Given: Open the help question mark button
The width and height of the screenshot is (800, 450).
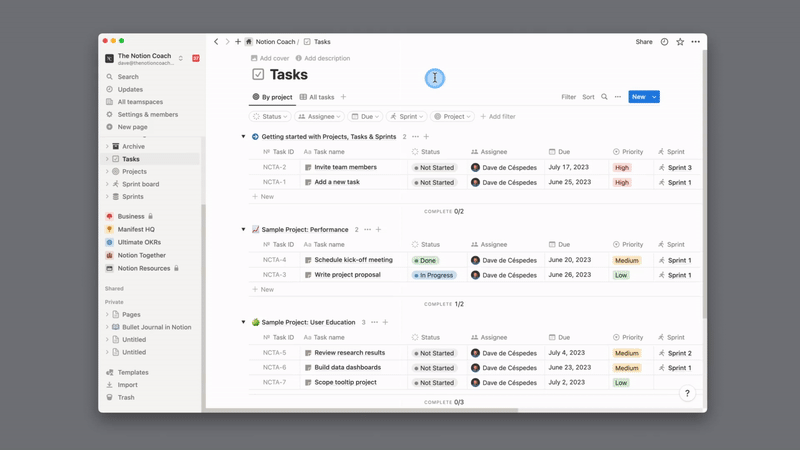Looking at the screenshot, I should (x=687, y=393).
